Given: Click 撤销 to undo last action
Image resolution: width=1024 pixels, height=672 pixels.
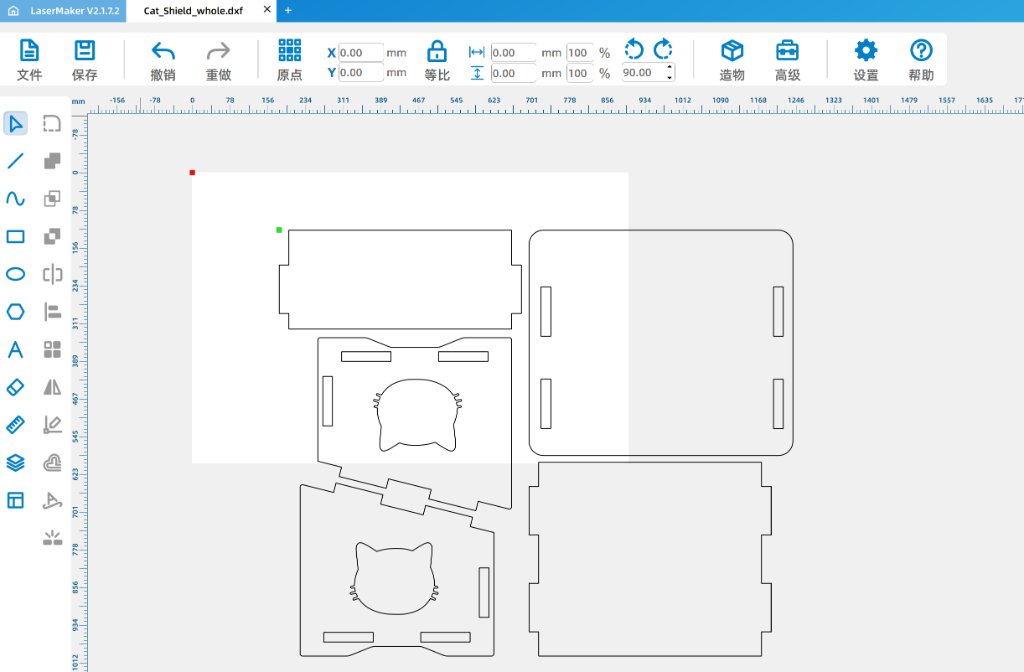Looking at the screenshot, I should pyautogui.click(x=162, y=57).
